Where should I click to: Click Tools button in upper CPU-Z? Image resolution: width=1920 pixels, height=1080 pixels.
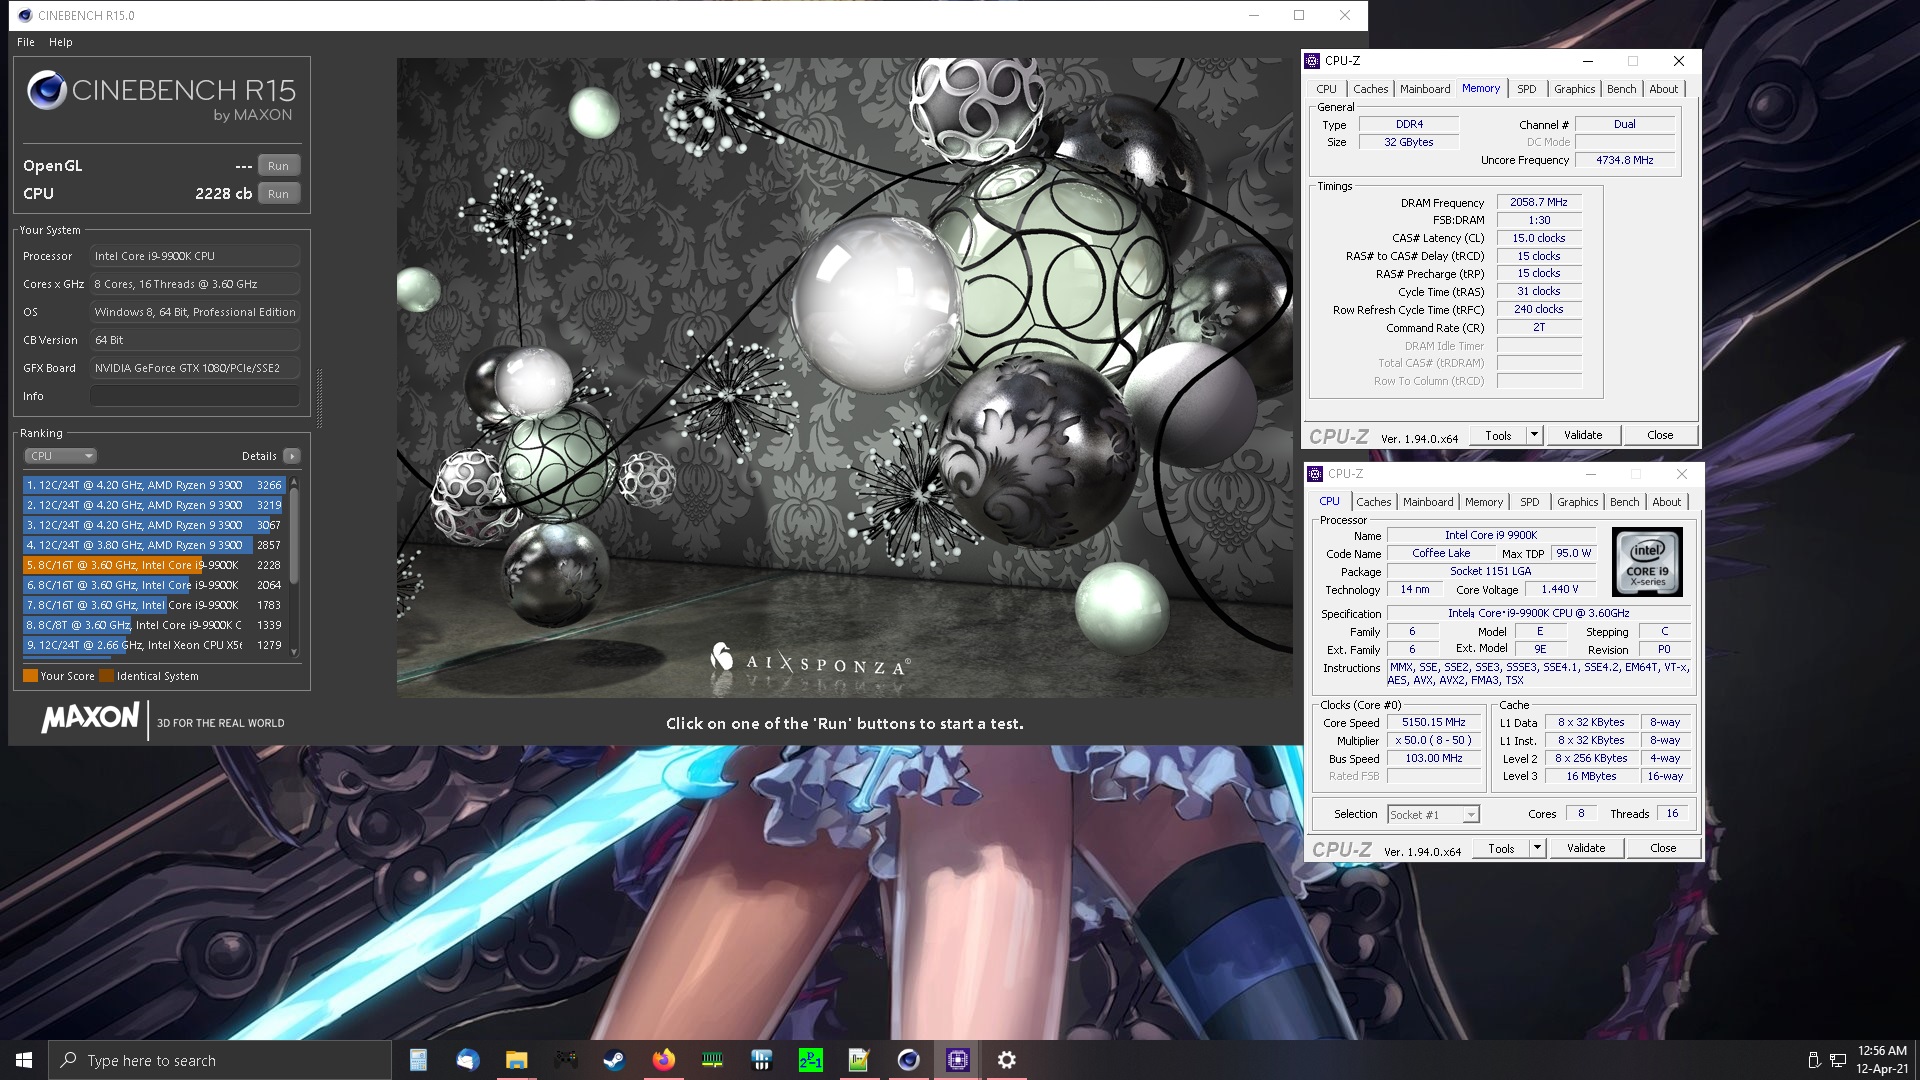[x=1498, y=435]
